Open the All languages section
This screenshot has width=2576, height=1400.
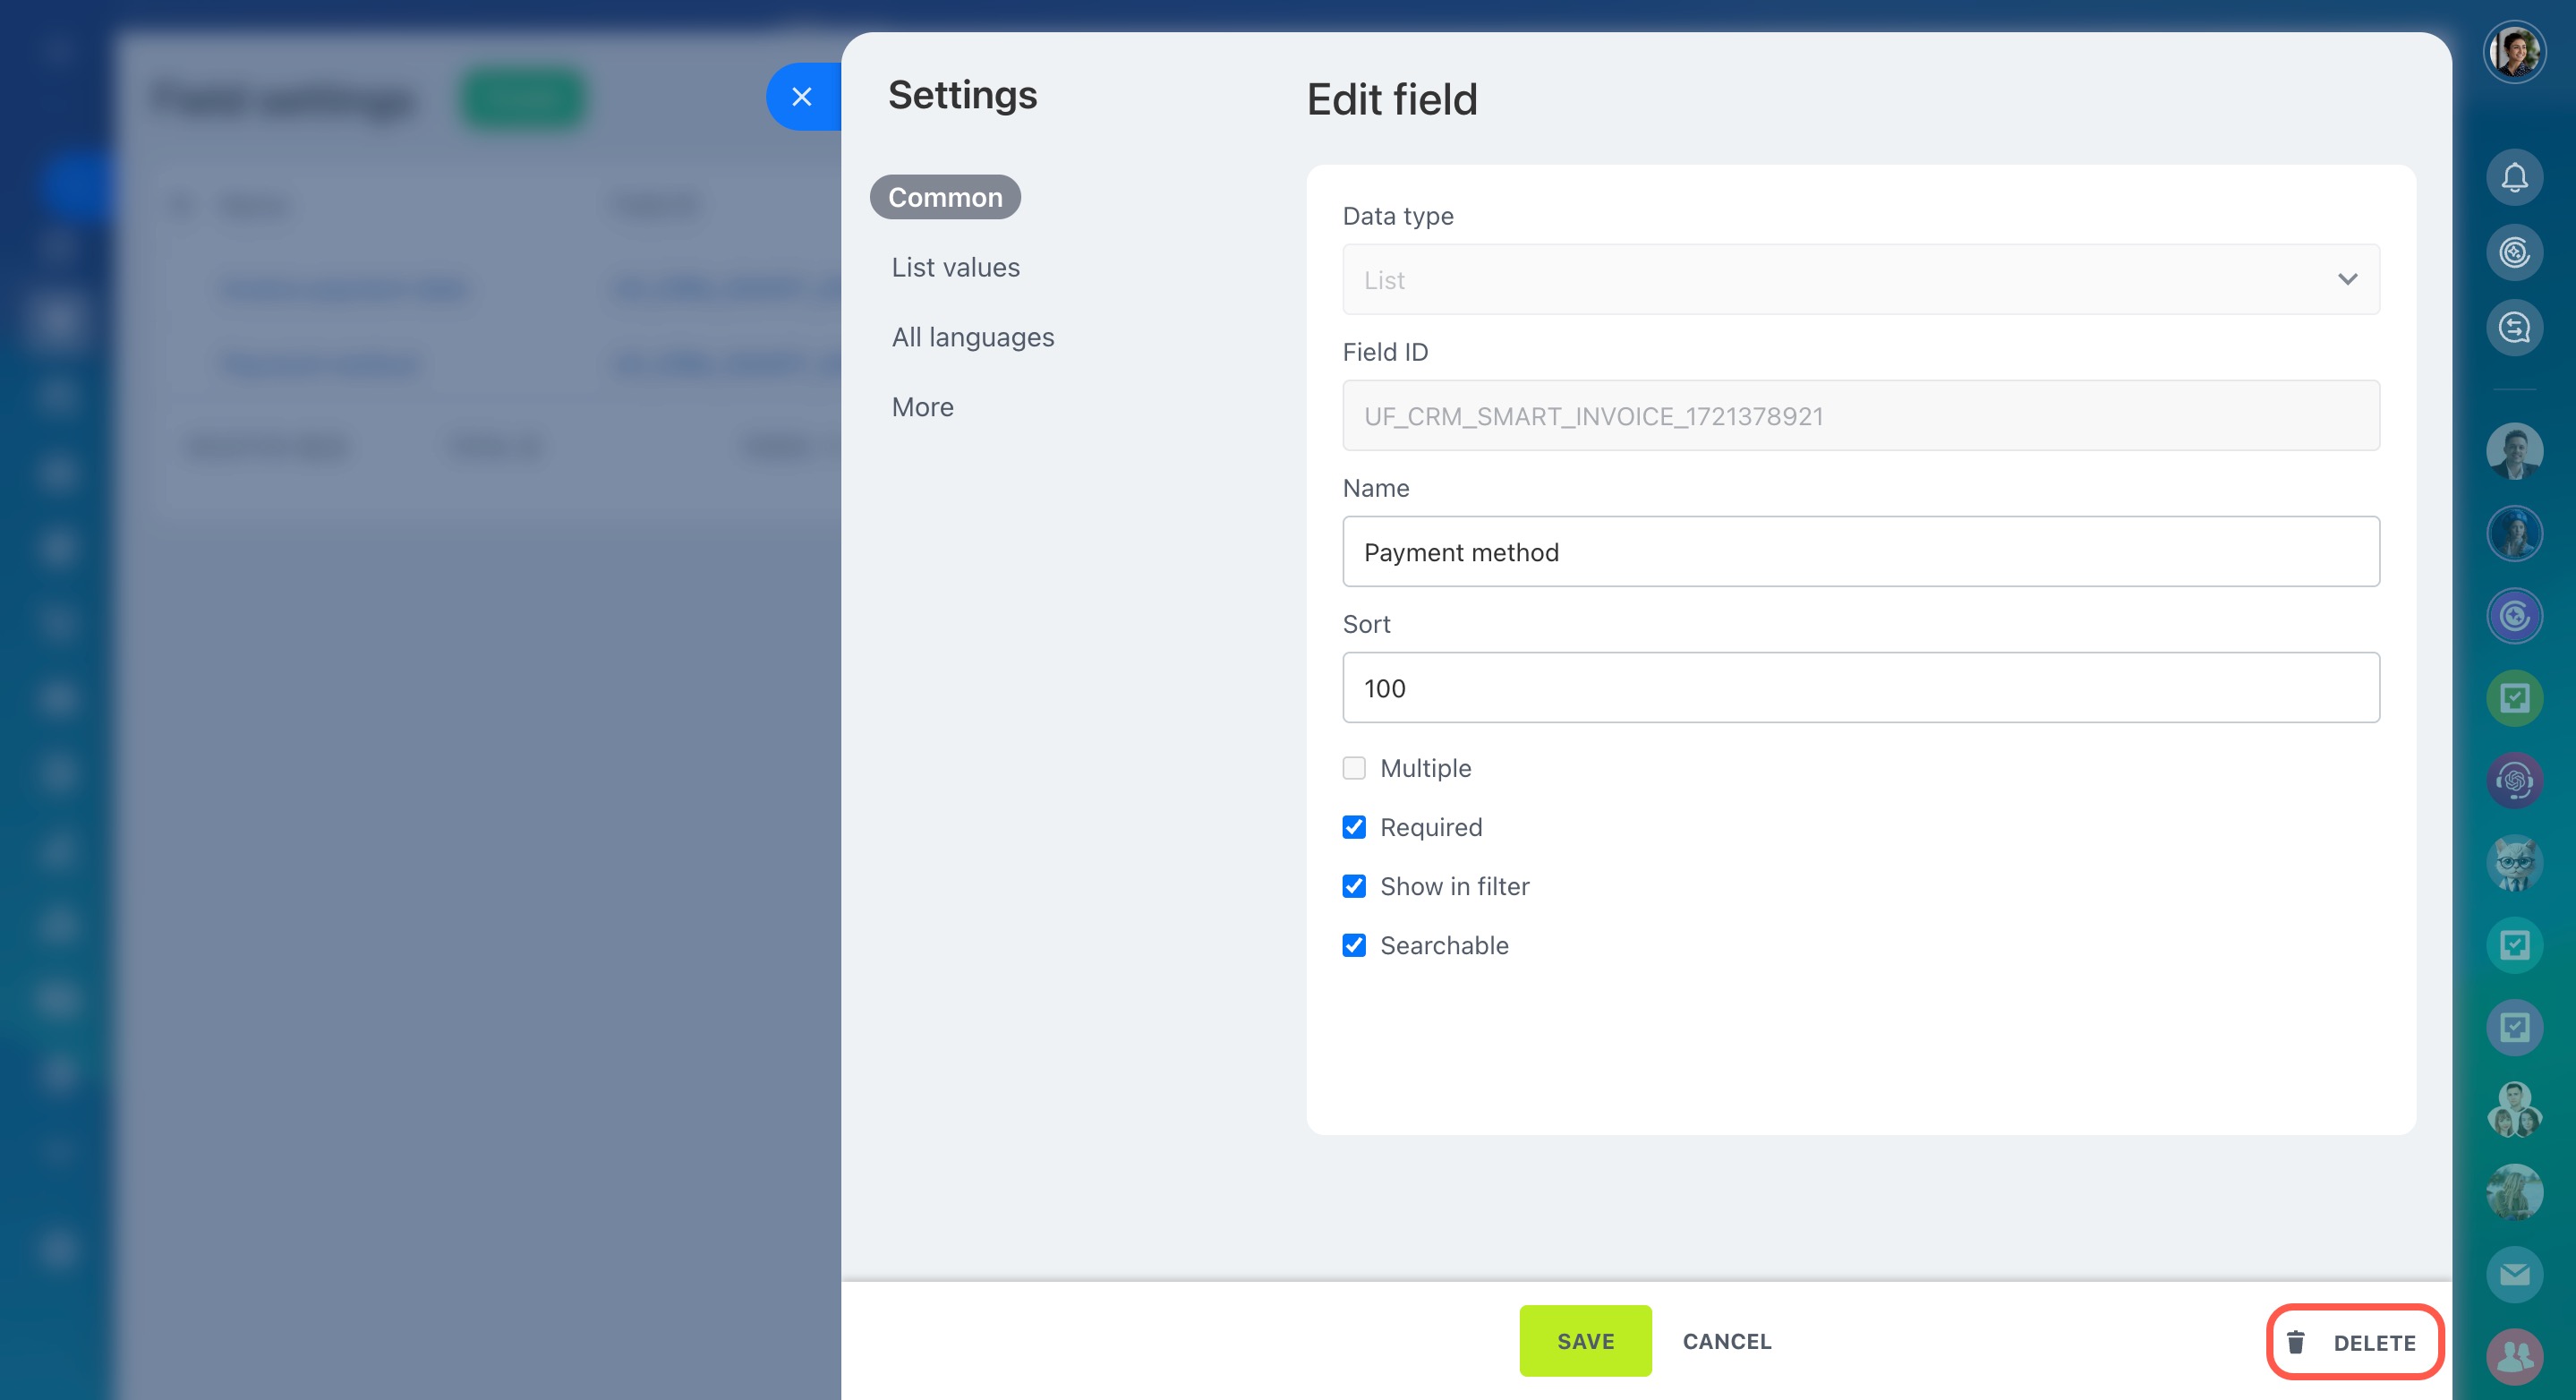(x=972, y=337)
